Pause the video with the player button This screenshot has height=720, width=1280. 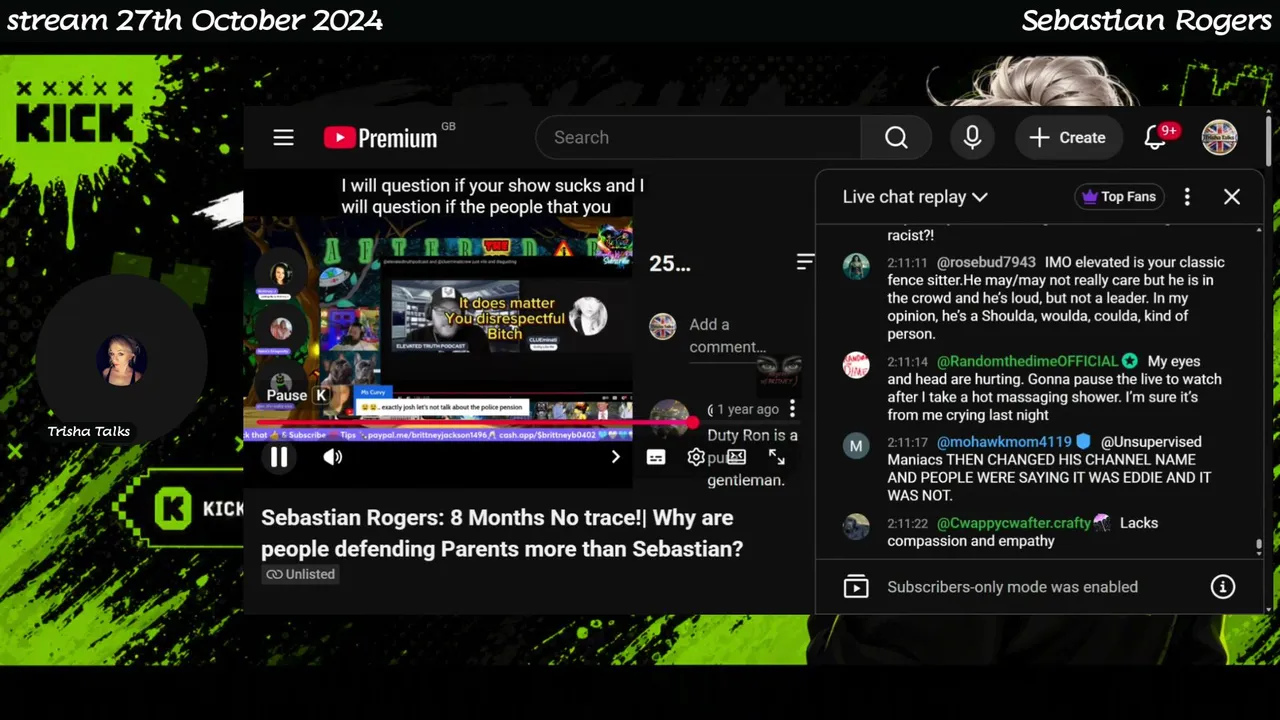click(x=279, y=457)
